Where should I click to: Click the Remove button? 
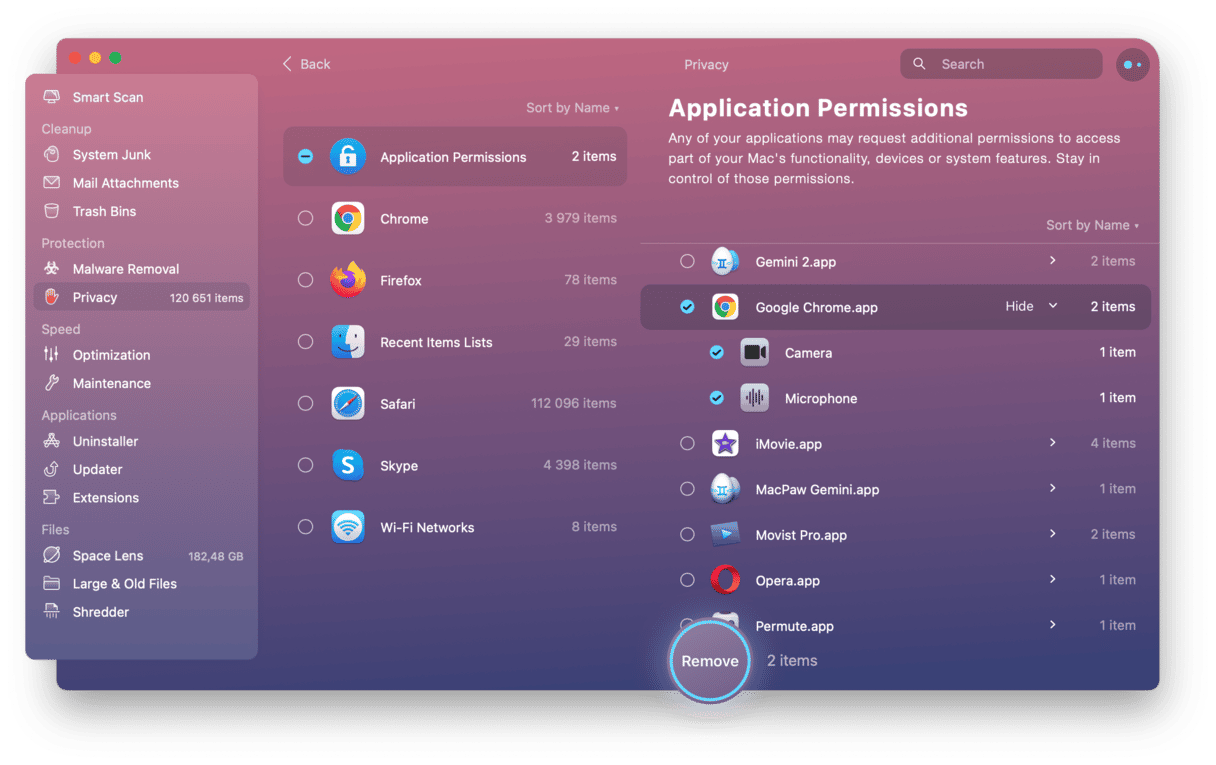(710, 661)
